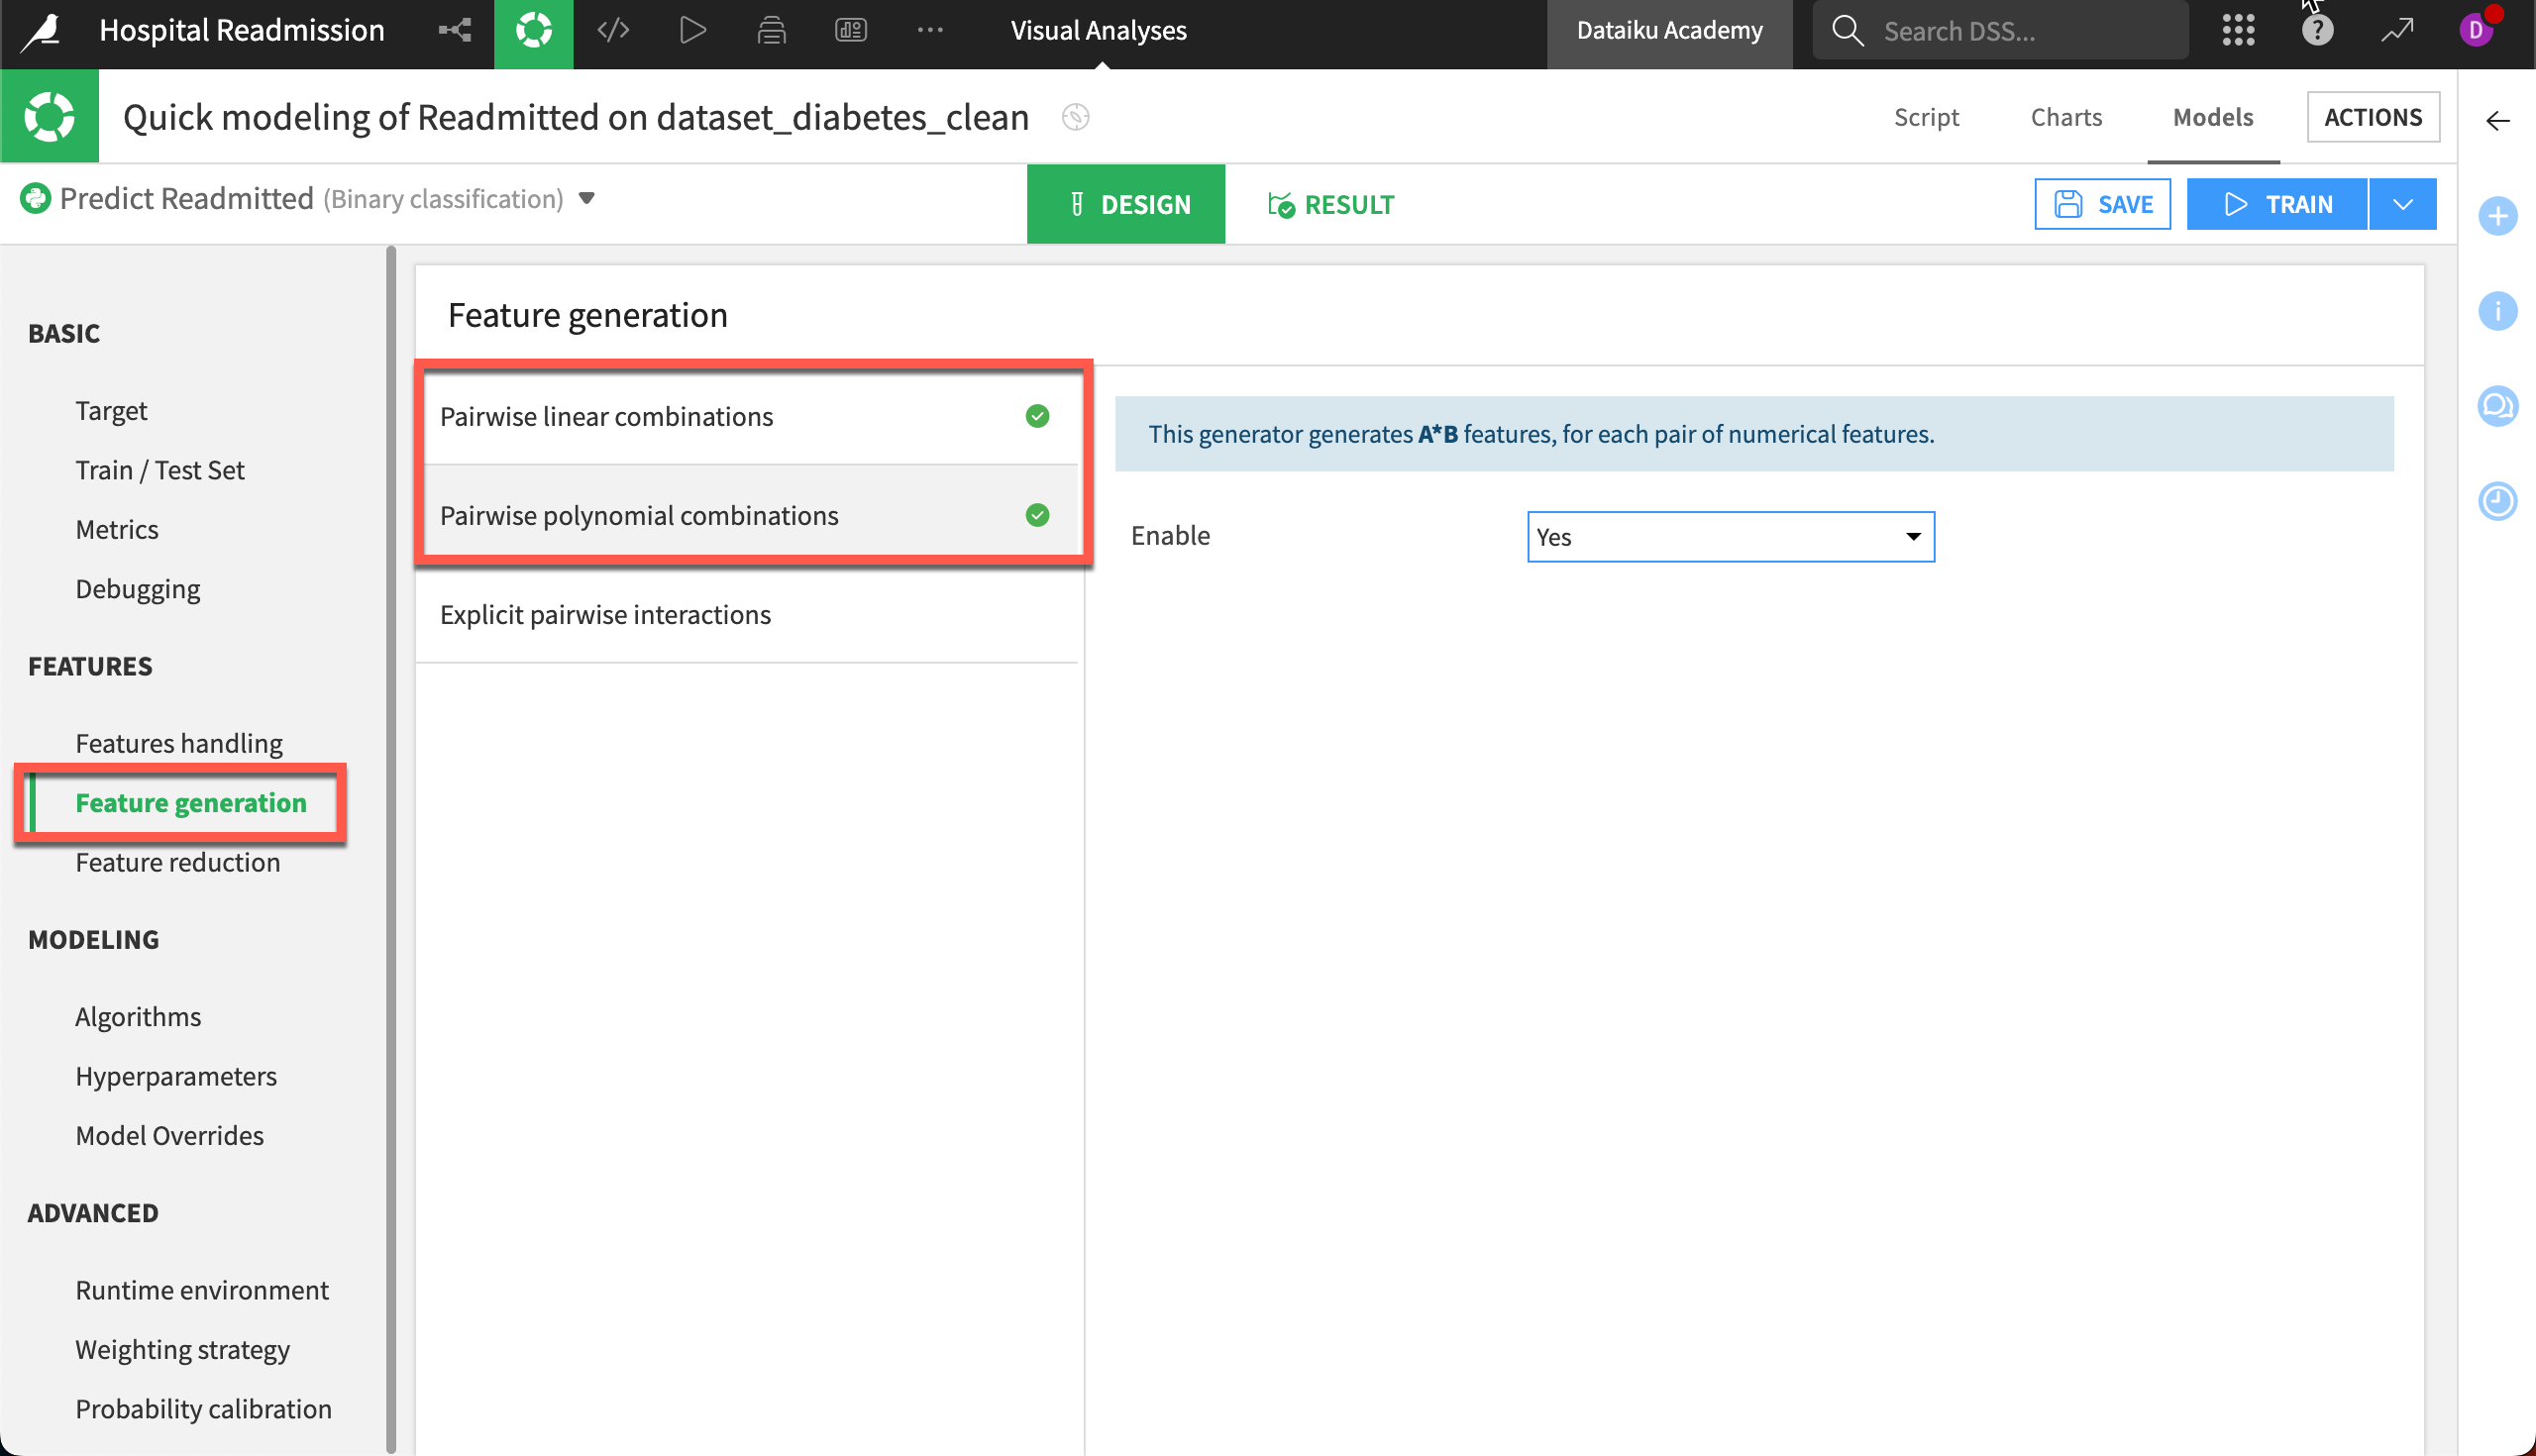Image resolution: width=2536 pixels, height=1456 pixels.
Task: Click the search magnifier in the top bar
Action: [1847, 30]
